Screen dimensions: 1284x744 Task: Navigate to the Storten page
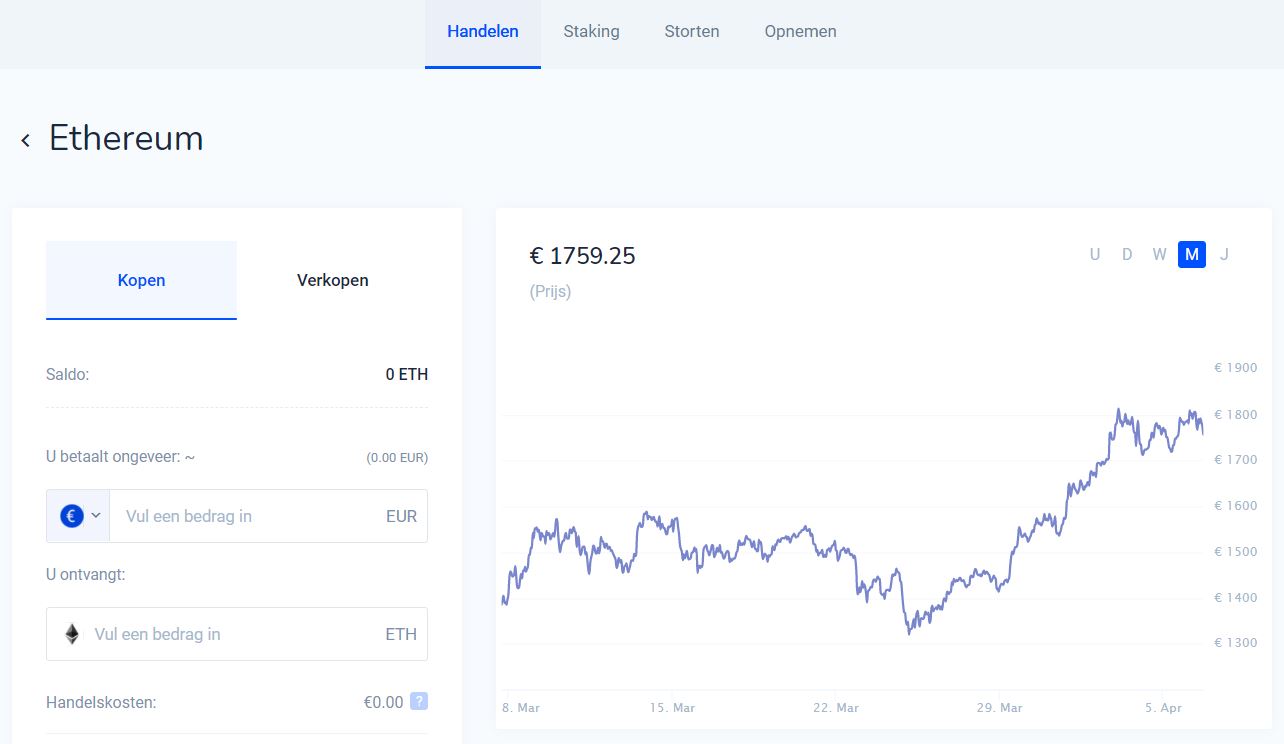pos(691,31)
